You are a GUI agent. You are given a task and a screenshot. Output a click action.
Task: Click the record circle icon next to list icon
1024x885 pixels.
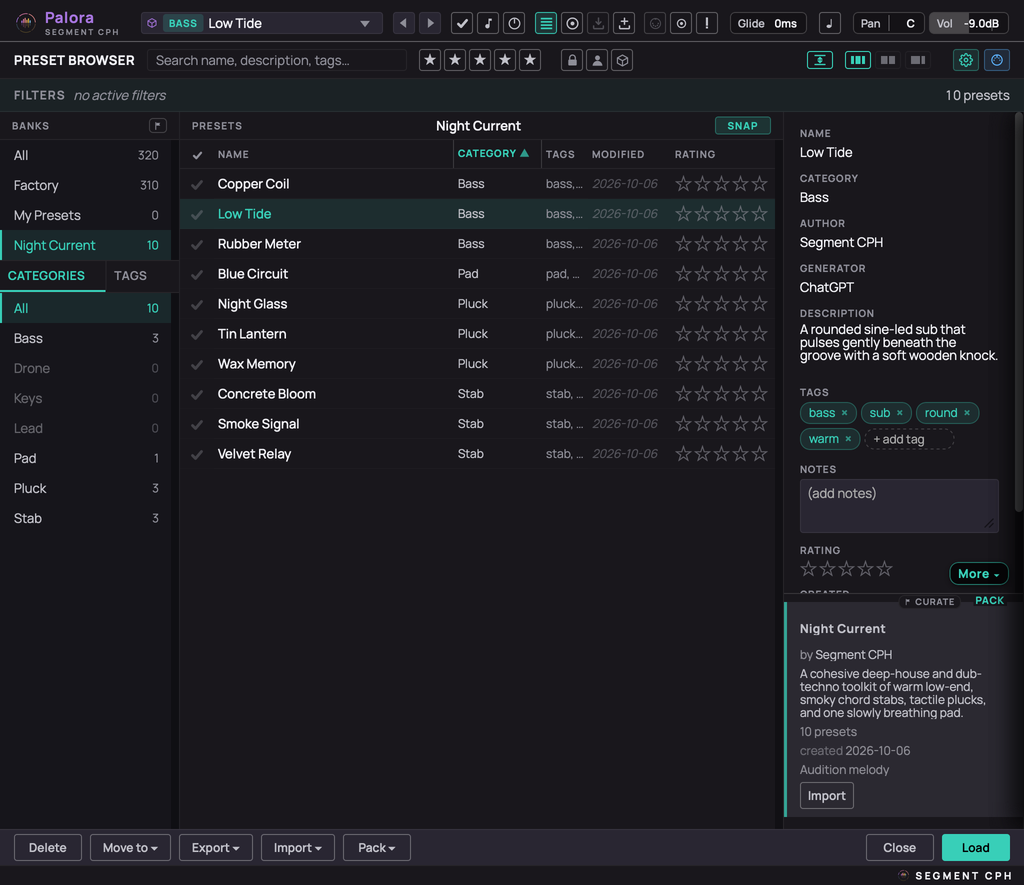[572, 24]
